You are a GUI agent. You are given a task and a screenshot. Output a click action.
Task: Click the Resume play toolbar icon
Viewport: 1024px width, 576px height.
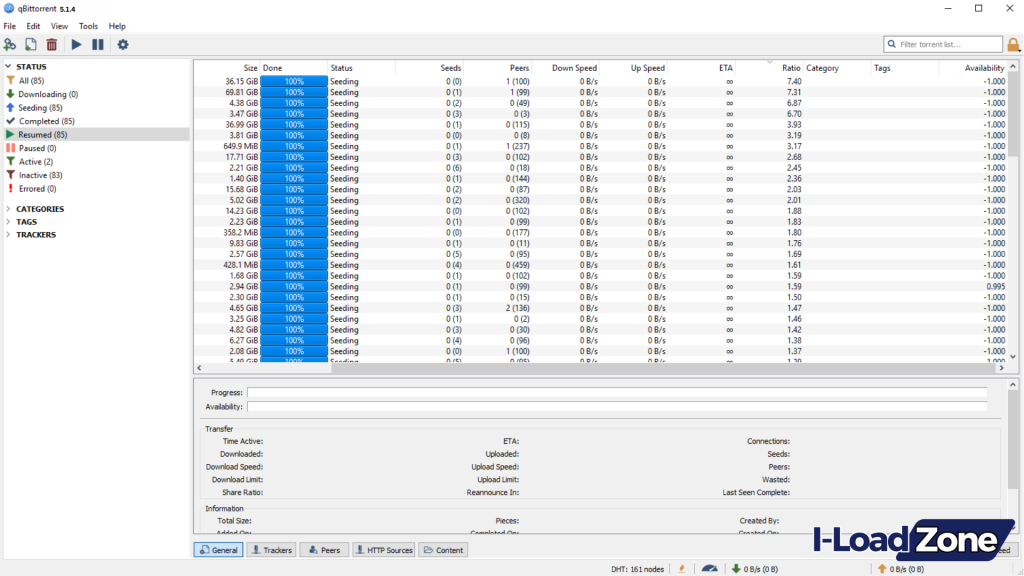pos(76,44)
